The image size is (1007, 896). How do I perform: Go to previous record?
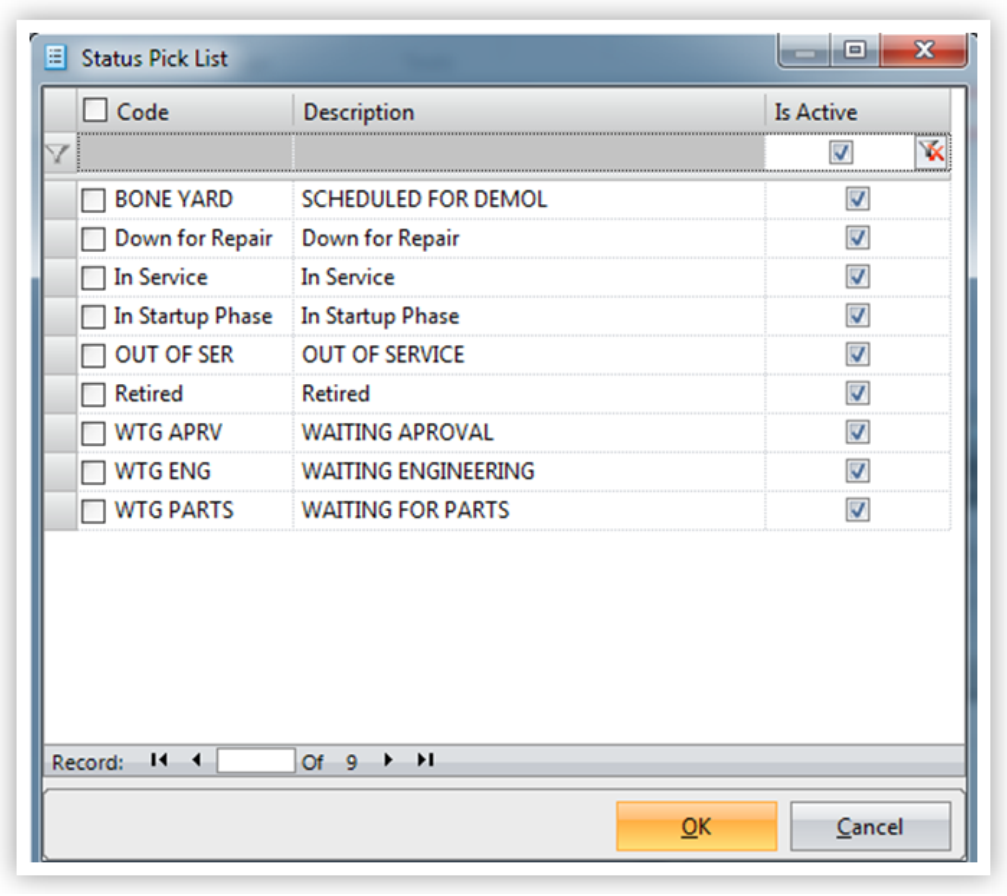196,761
